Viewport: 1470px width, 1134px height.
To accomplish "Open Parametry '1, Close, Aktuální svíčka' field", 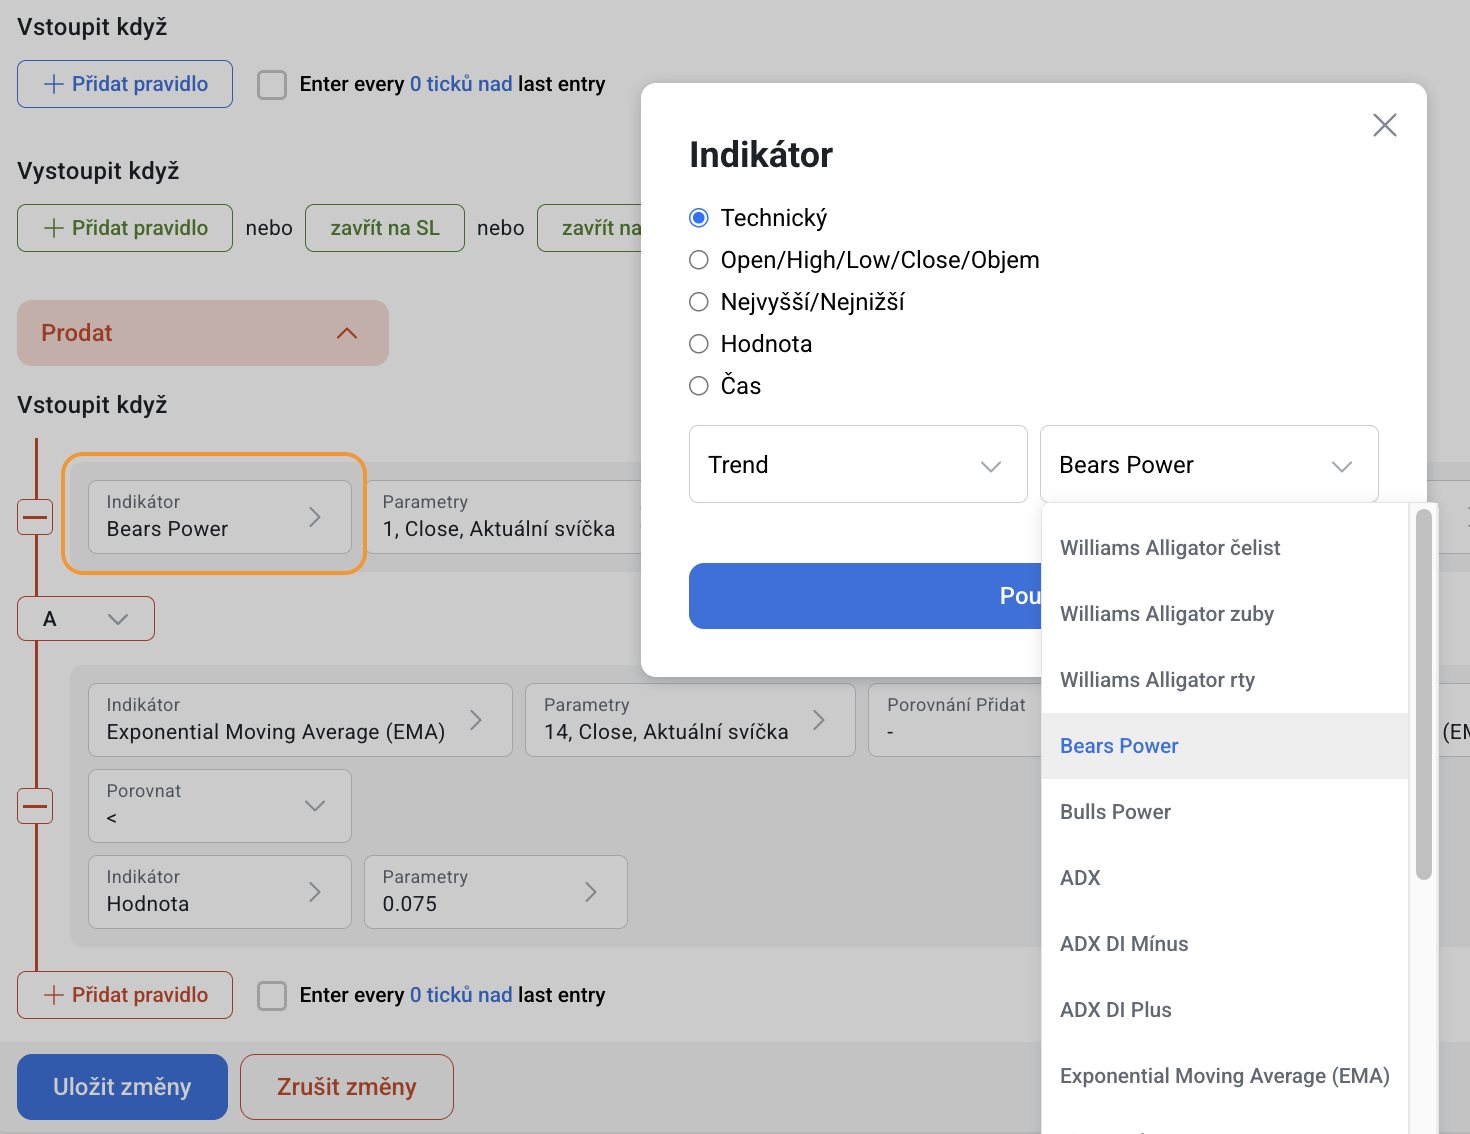I will click(x=503, y=517).
